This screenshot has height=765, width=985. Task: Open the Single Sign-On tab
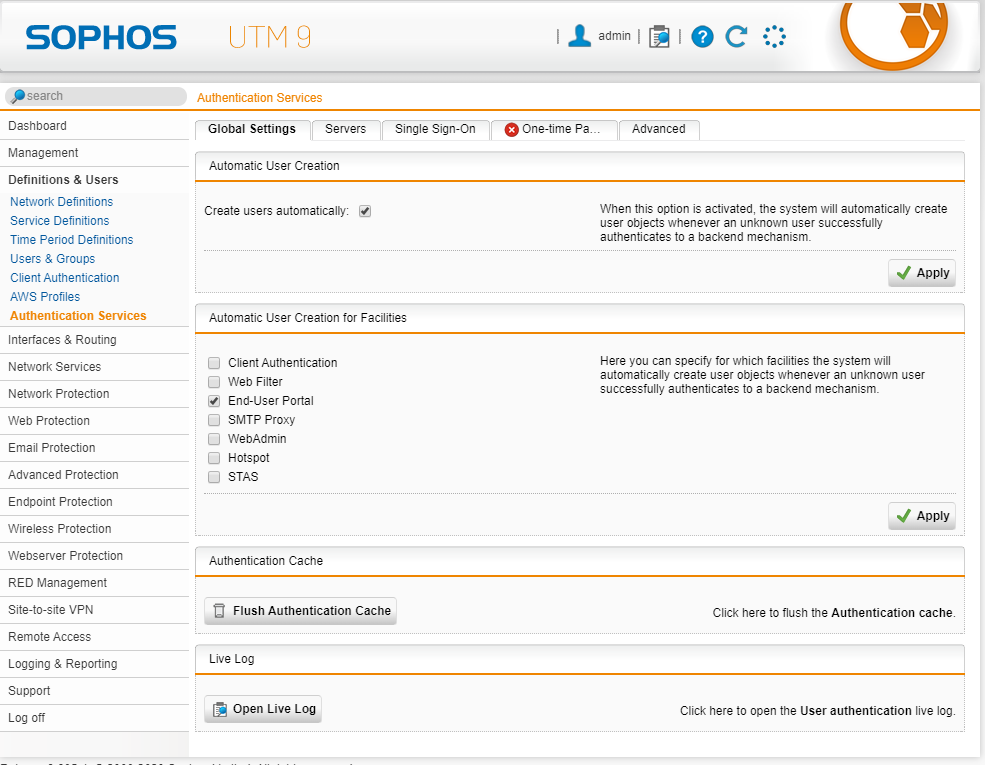coord(435,129)
